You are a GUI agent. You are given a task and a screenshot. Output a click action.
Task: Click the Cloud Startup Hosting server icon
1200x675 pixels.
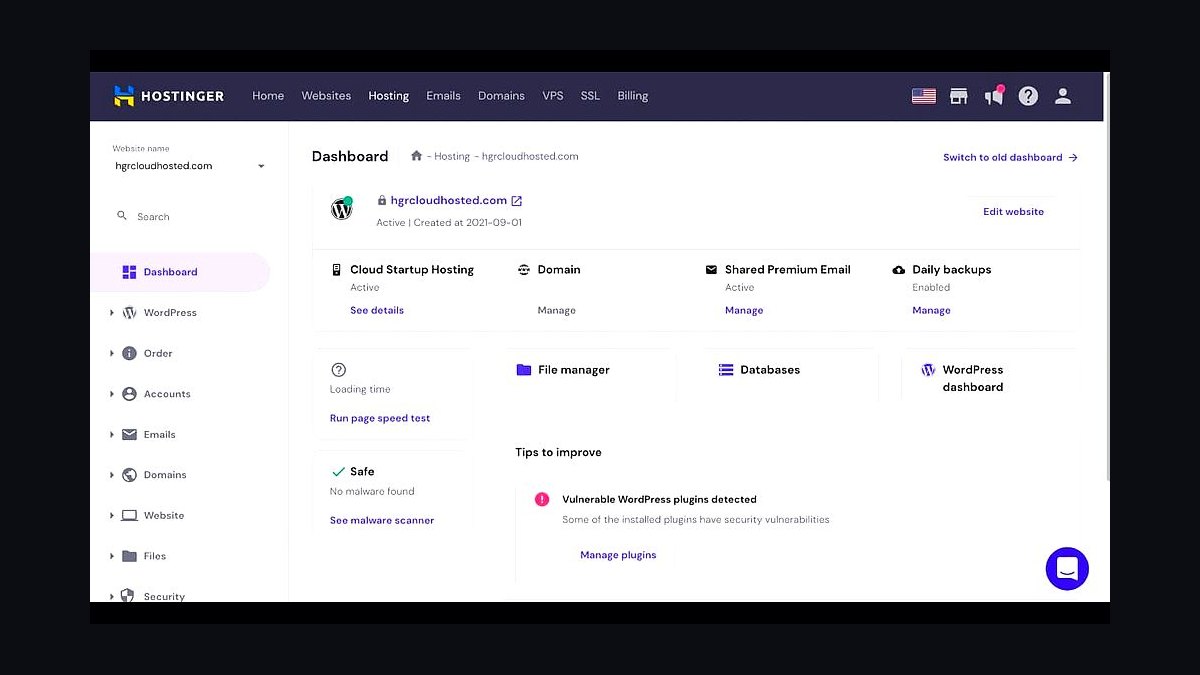tap(336, 270)
